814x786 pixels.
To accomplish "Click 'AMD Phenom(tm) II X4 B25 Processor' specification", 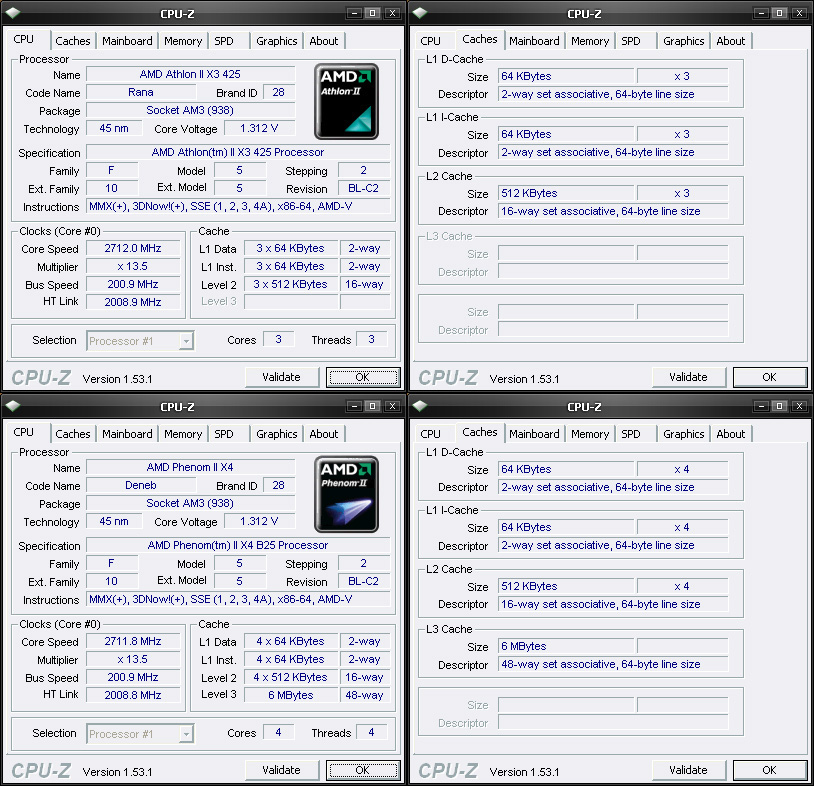I will 238,546.
